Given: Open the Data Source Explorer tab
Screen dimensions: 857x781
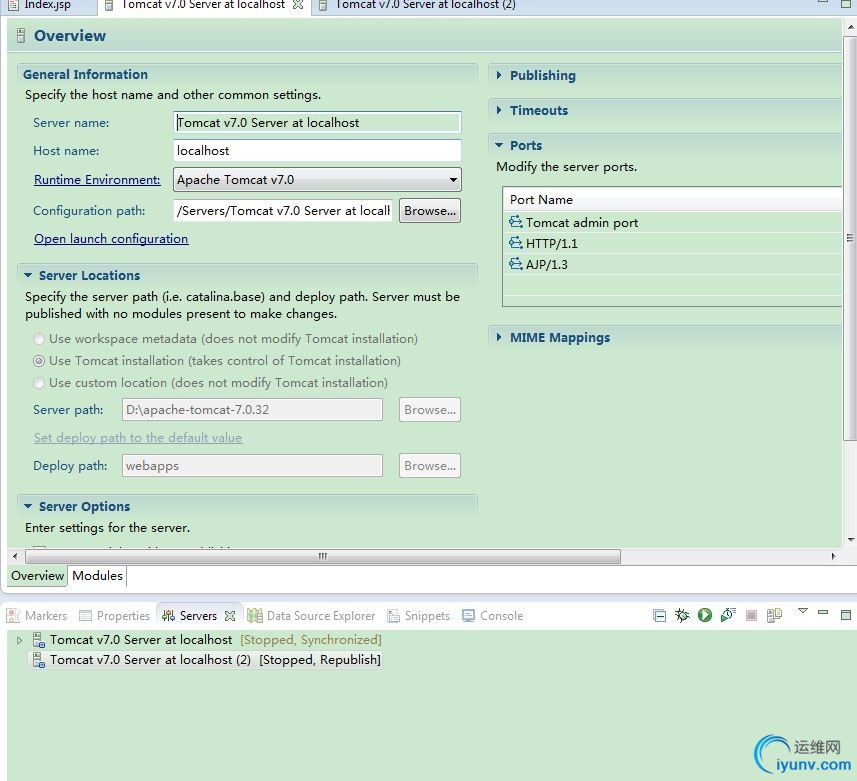Looking at the screenshot, I should (311, 616).
